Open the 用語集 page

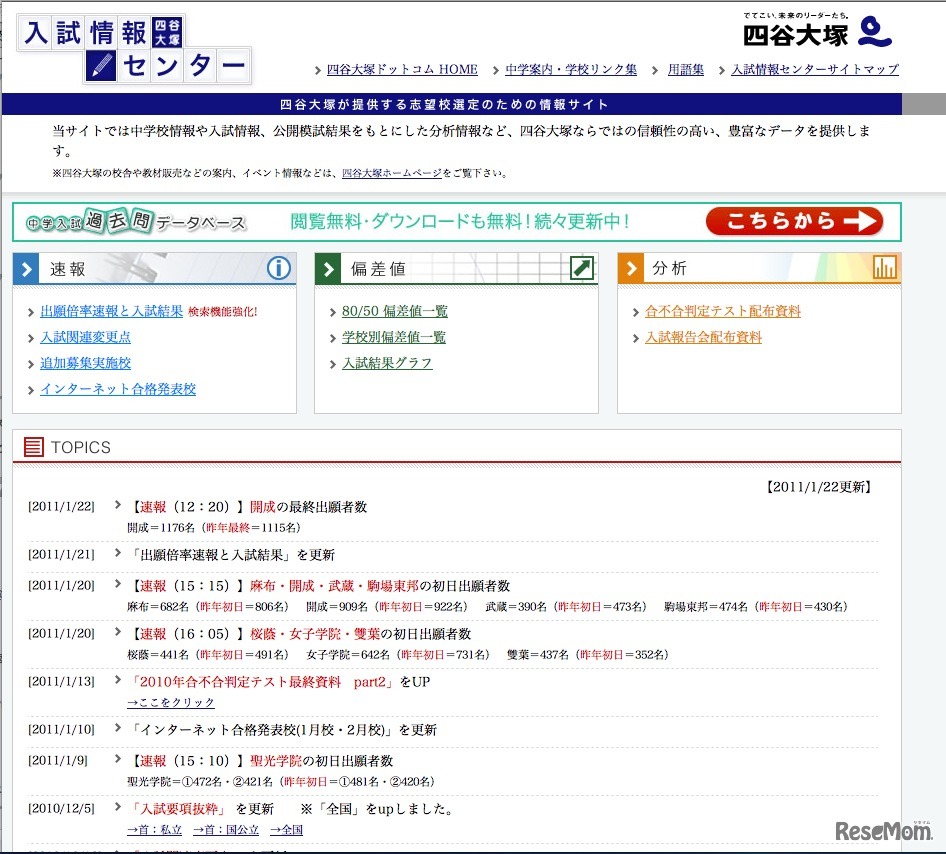coord(685,69)
